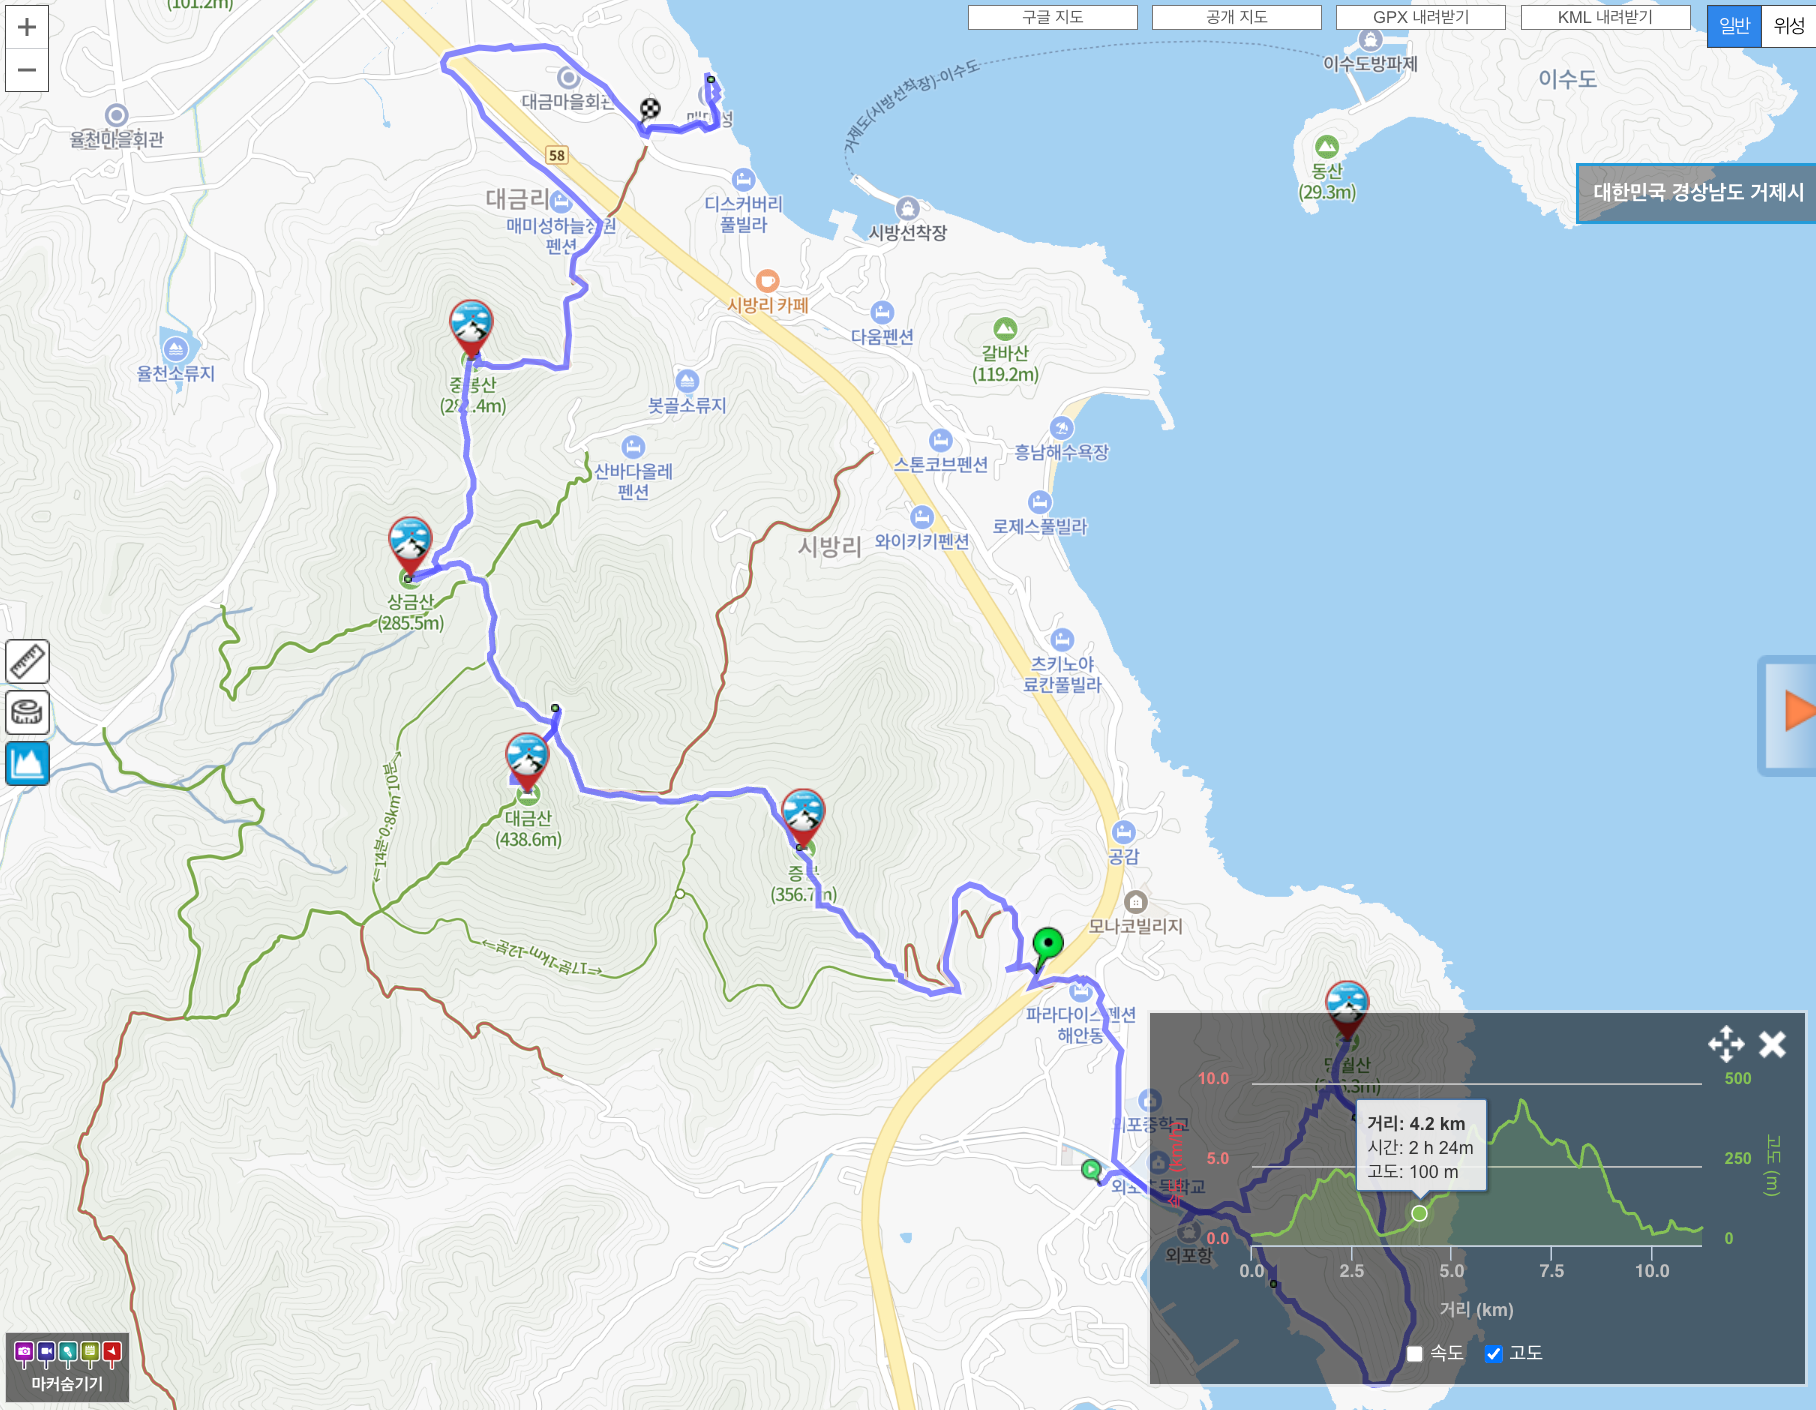Toggle the elevation profile chart tool
The width and height of the screenshot is (1816, 1410).
coord(27,764)
